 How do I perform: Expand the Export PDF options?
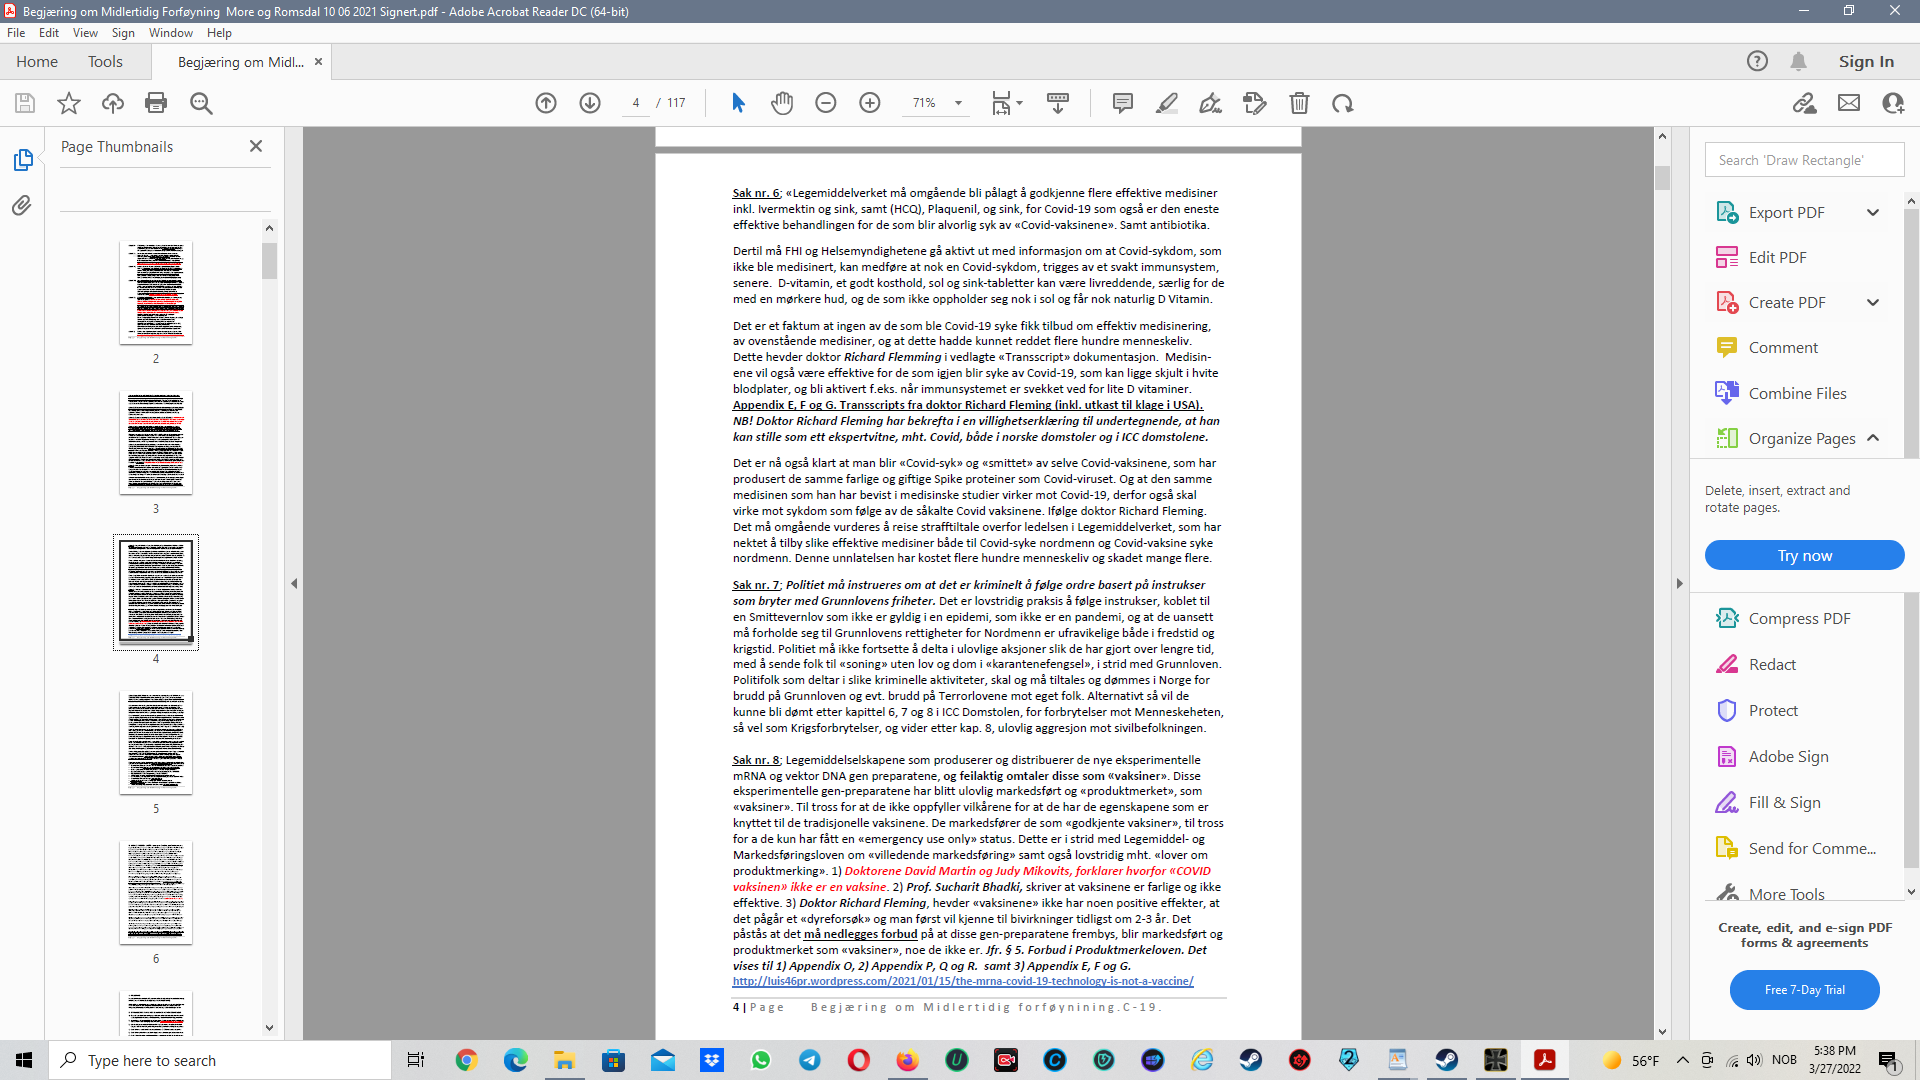1873,212
